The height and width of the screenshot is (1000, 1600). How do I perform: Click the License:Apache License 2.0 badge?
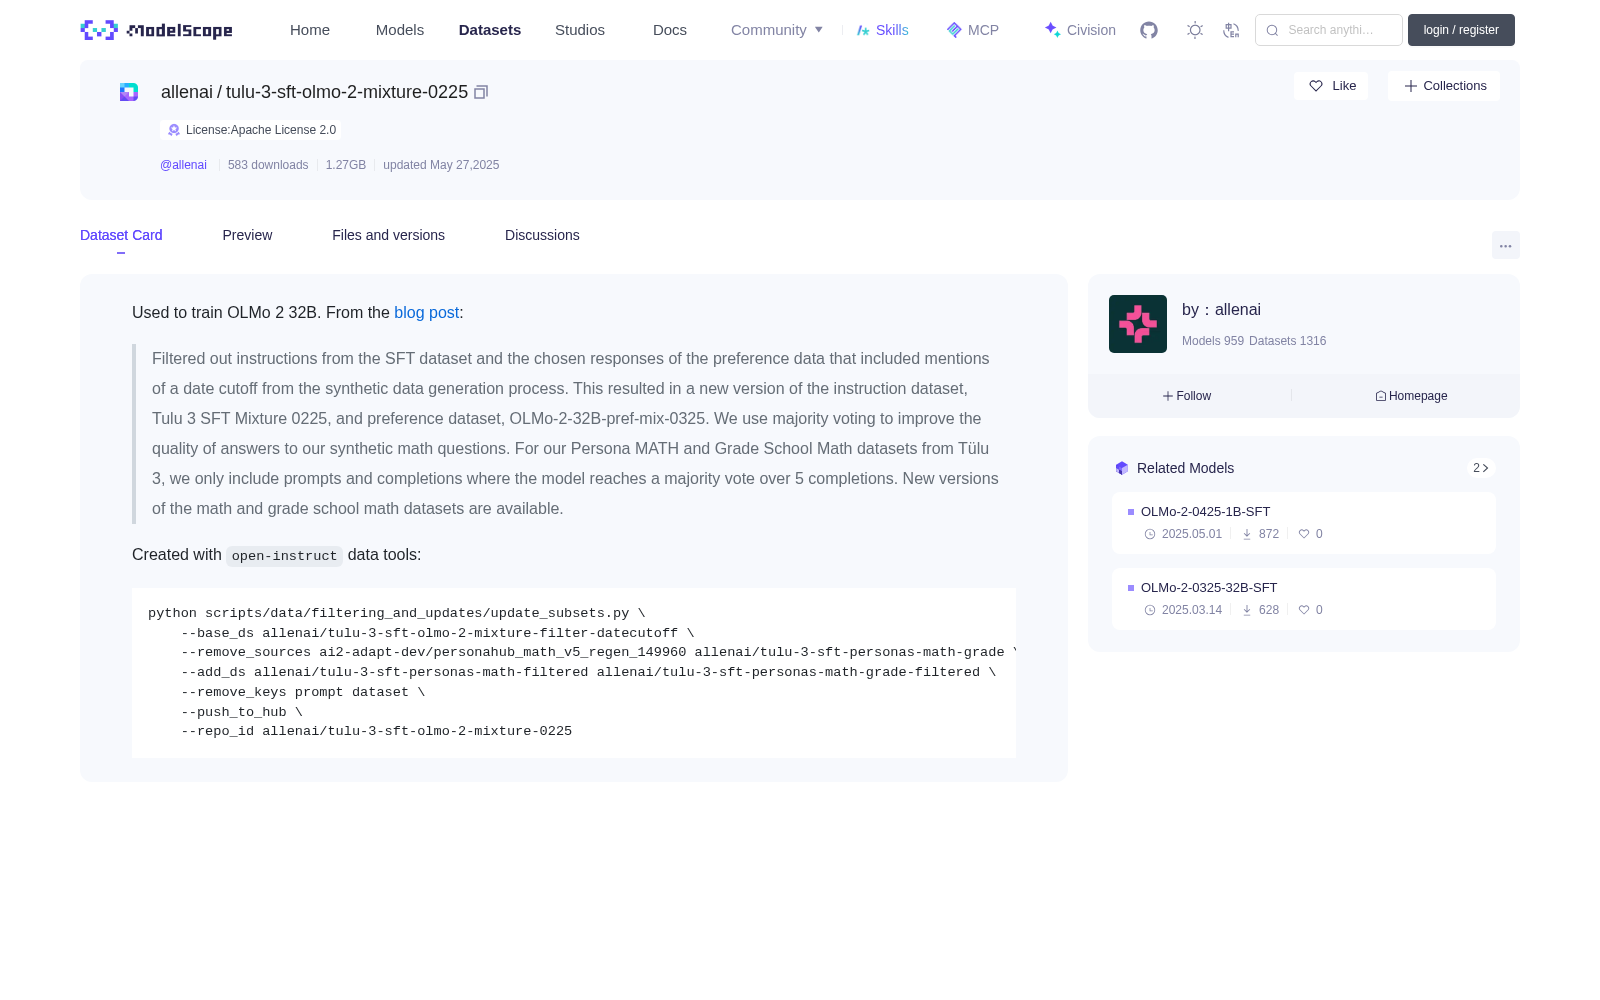250,130
